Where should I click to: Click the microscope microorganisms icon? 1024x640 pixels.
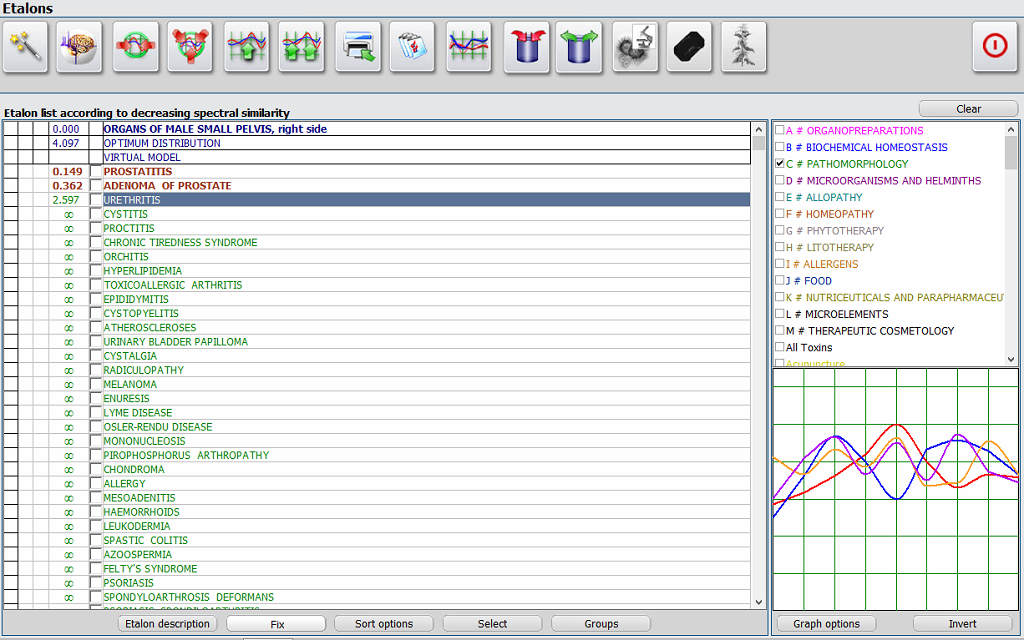tap(637, 46)
